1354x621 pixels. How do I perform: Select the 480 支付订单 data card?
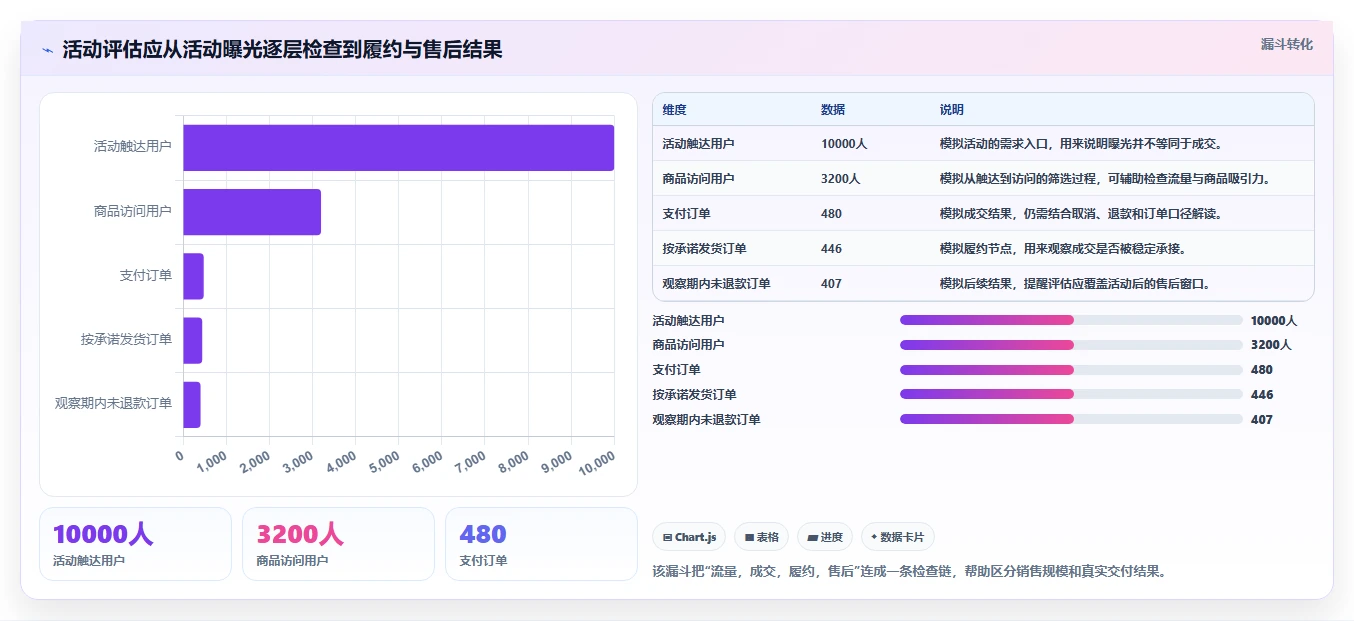tap(541, 544)
